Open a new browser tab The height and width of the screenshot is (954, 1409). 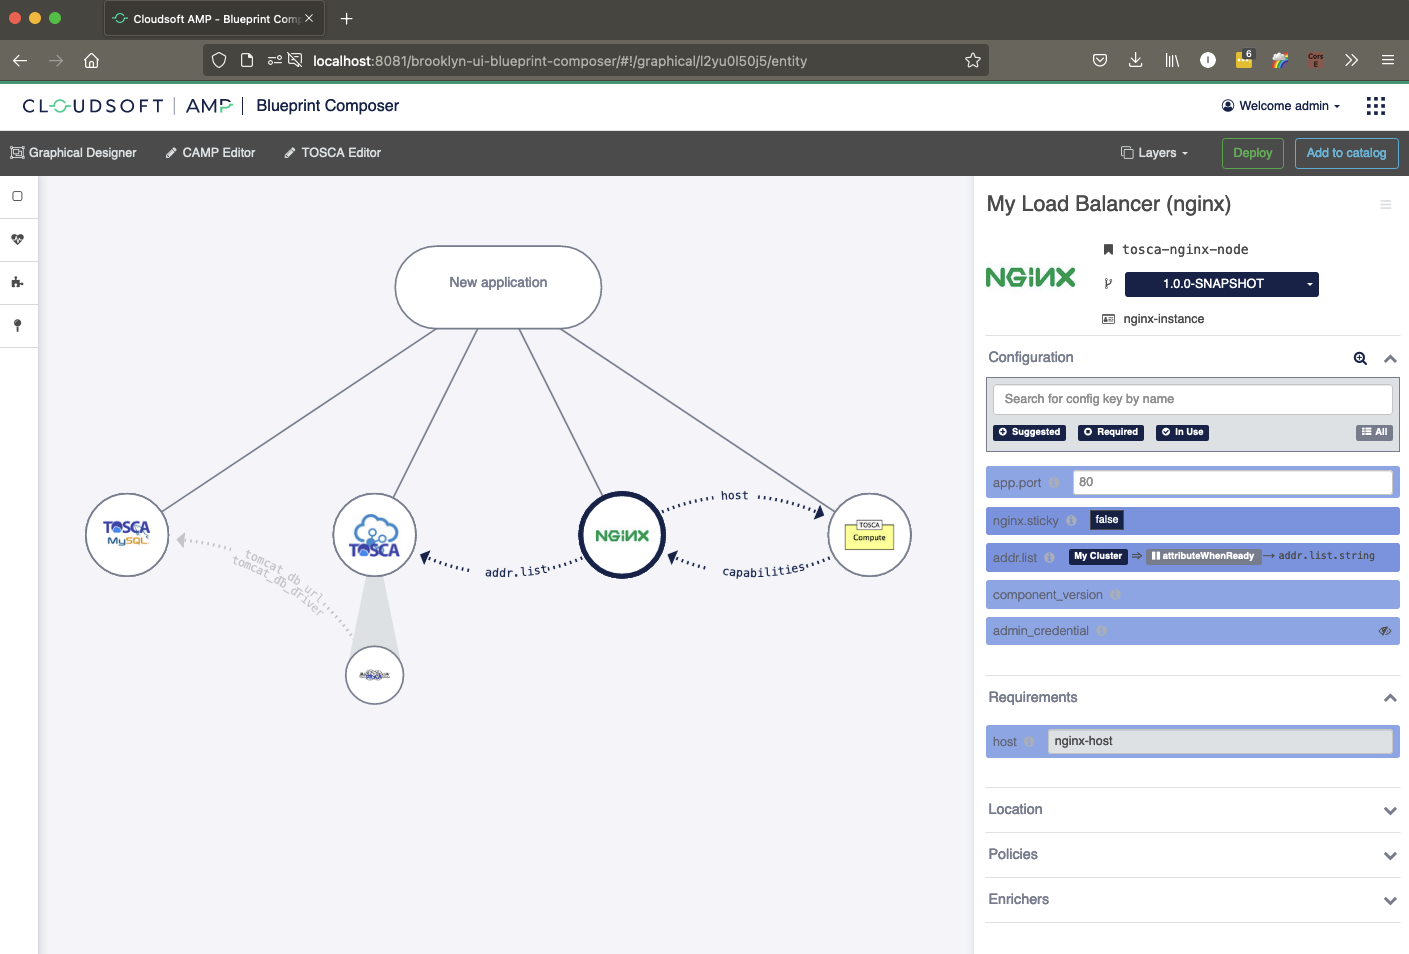(x=346, y=19)
